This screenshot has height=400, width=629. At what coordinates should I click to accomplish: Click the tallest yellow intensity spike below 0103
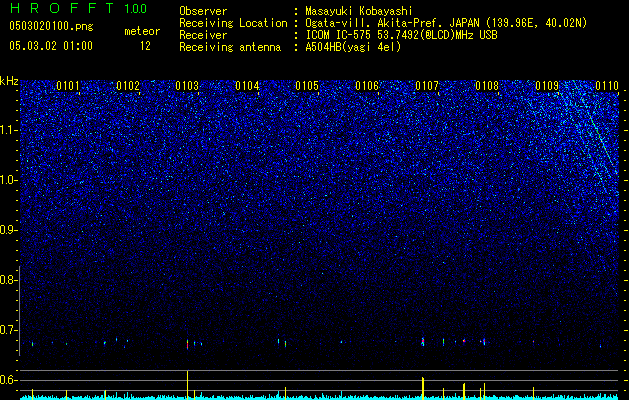(x=187, y=385)
